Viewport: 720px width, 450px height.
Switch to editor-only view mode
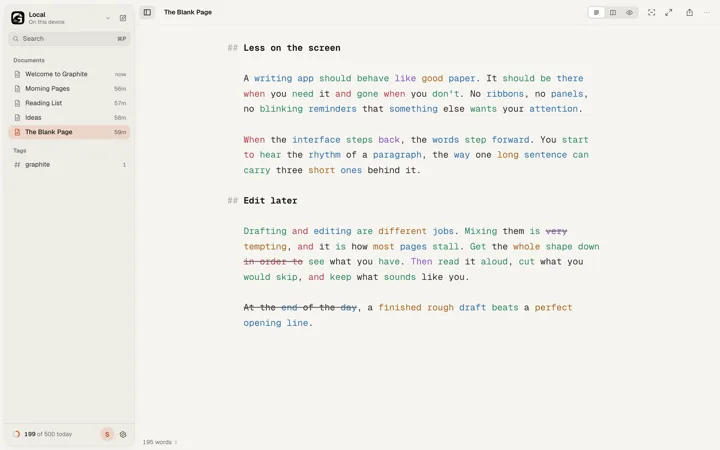point(596,12)
